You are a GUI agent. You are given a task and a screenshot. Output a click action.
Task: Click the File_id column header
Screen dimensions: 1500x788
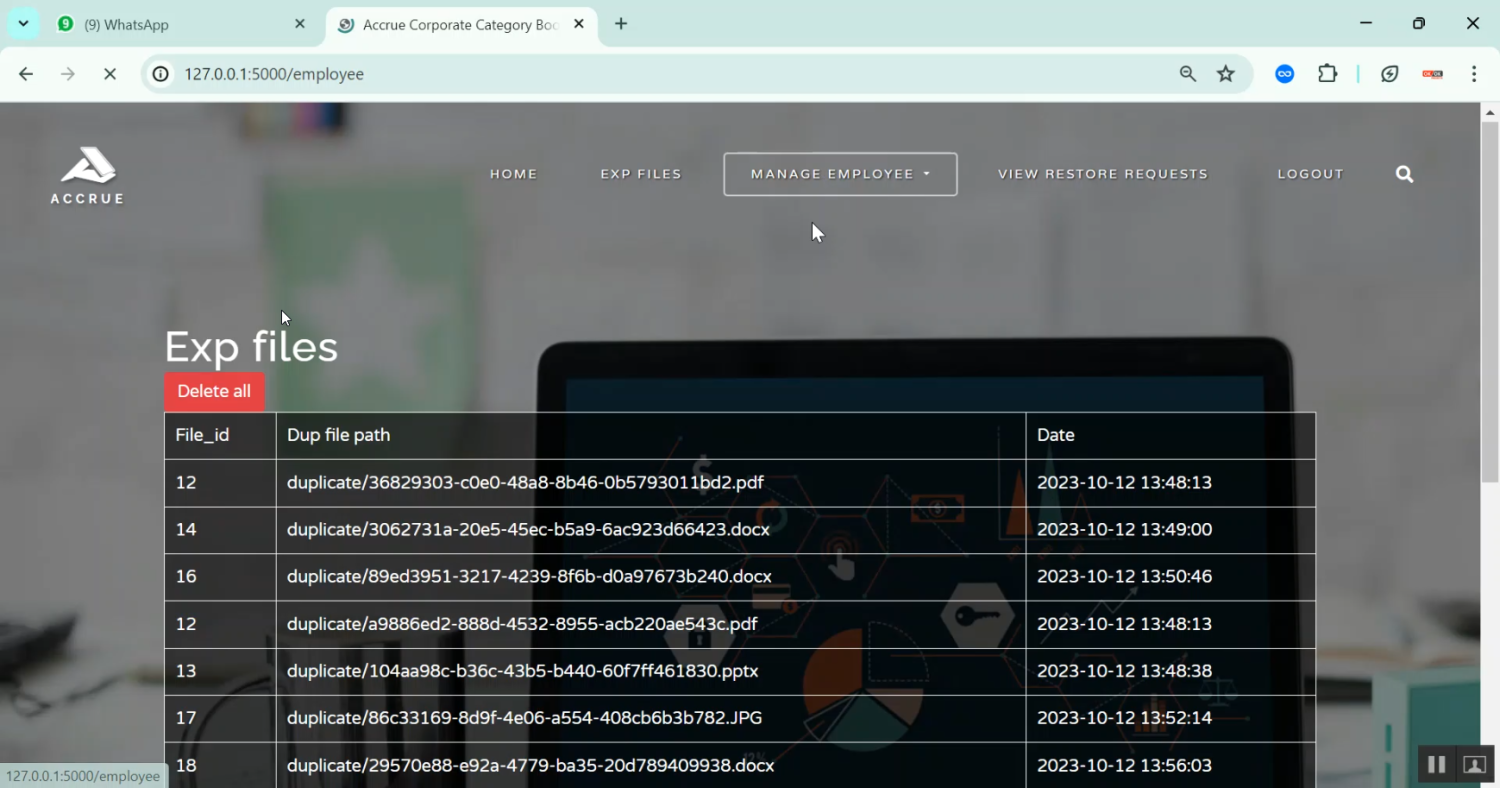click(x=220, y=435)
